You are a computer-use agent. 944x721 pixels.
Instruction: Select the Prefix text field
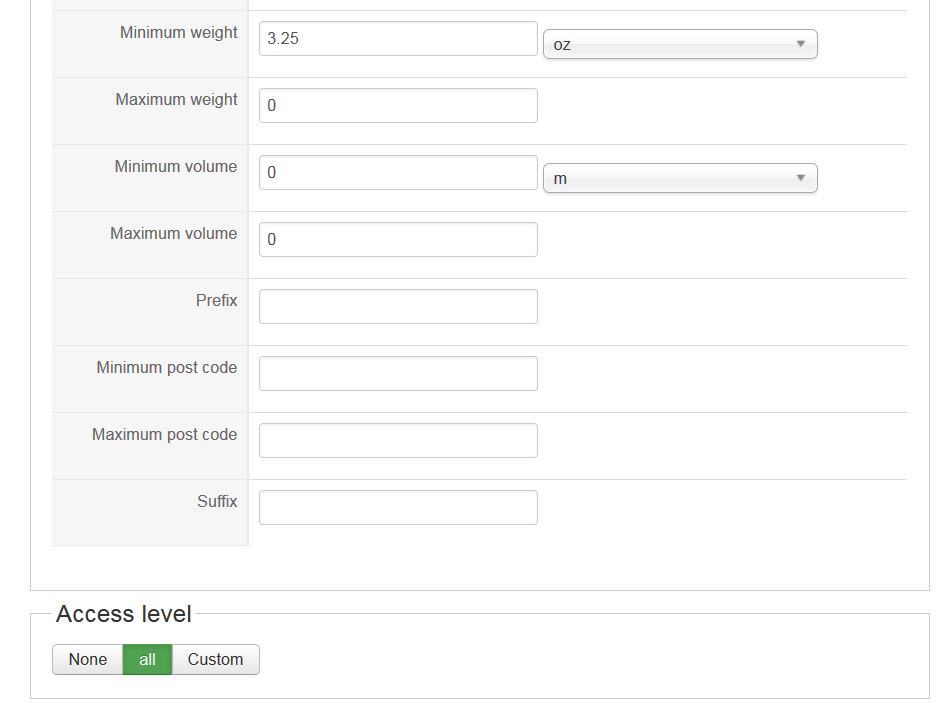(x=398, y=307)
